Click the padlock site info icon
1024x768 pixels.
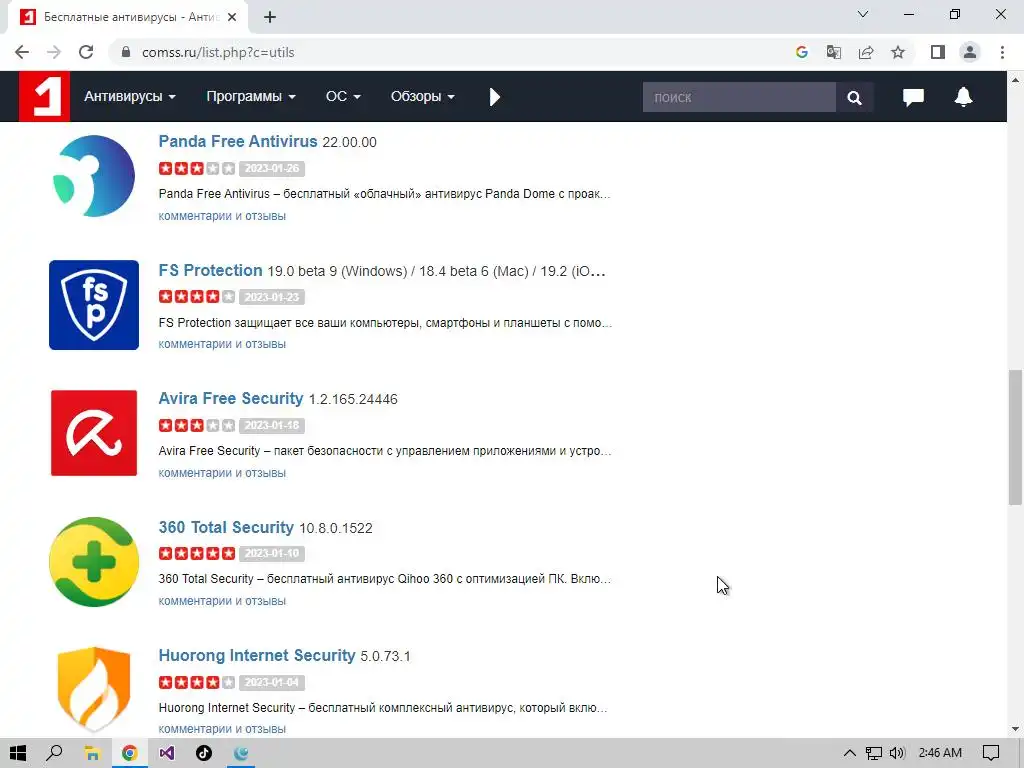126,52
